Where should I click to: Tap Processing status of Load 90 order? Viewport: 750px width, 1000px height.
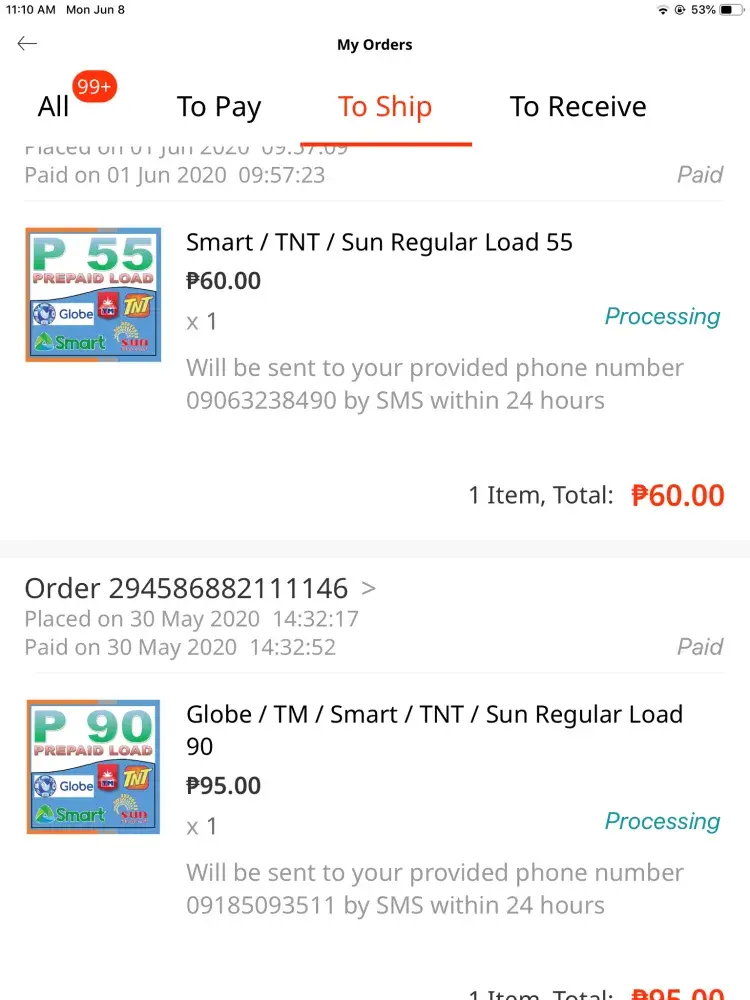click(x=662, y=822)
